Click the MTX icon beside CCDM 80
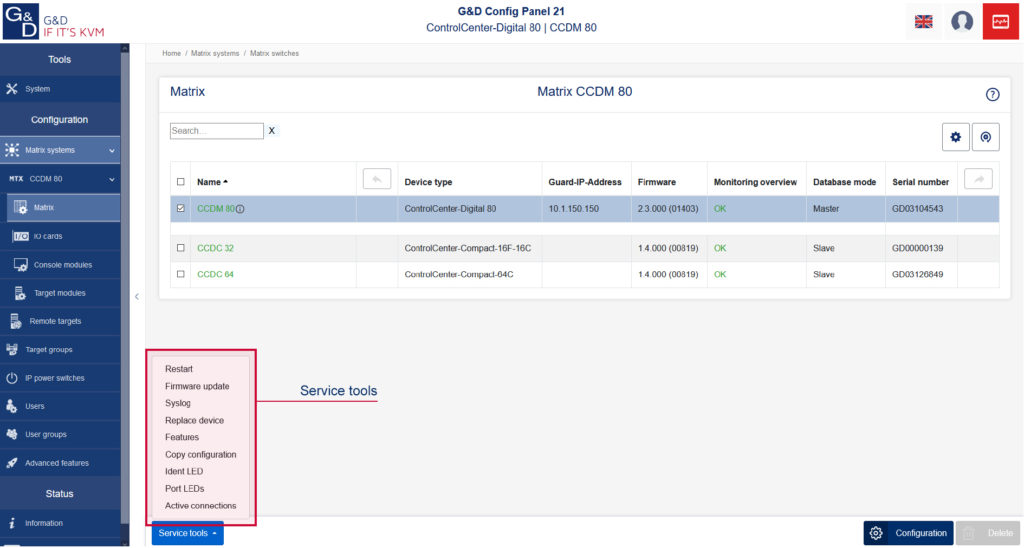1024x548 pixels. tap(16, 179)
